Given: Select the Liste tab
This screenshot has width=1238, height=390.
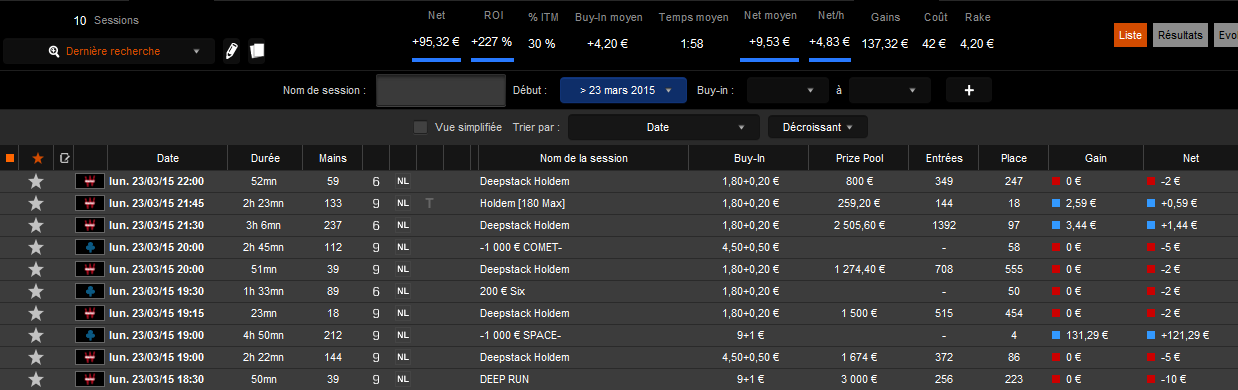Looking at the screenshot, I should [1131, 35].
